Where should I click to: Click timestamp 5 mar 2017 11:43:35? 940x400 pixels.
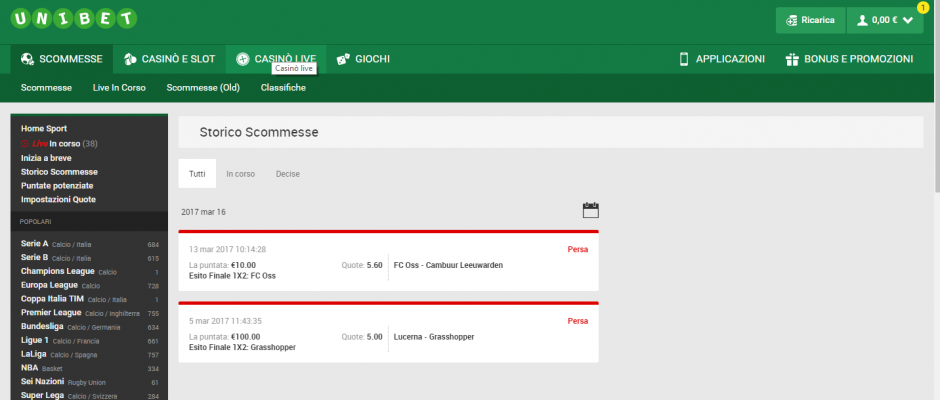coord(225,321)
